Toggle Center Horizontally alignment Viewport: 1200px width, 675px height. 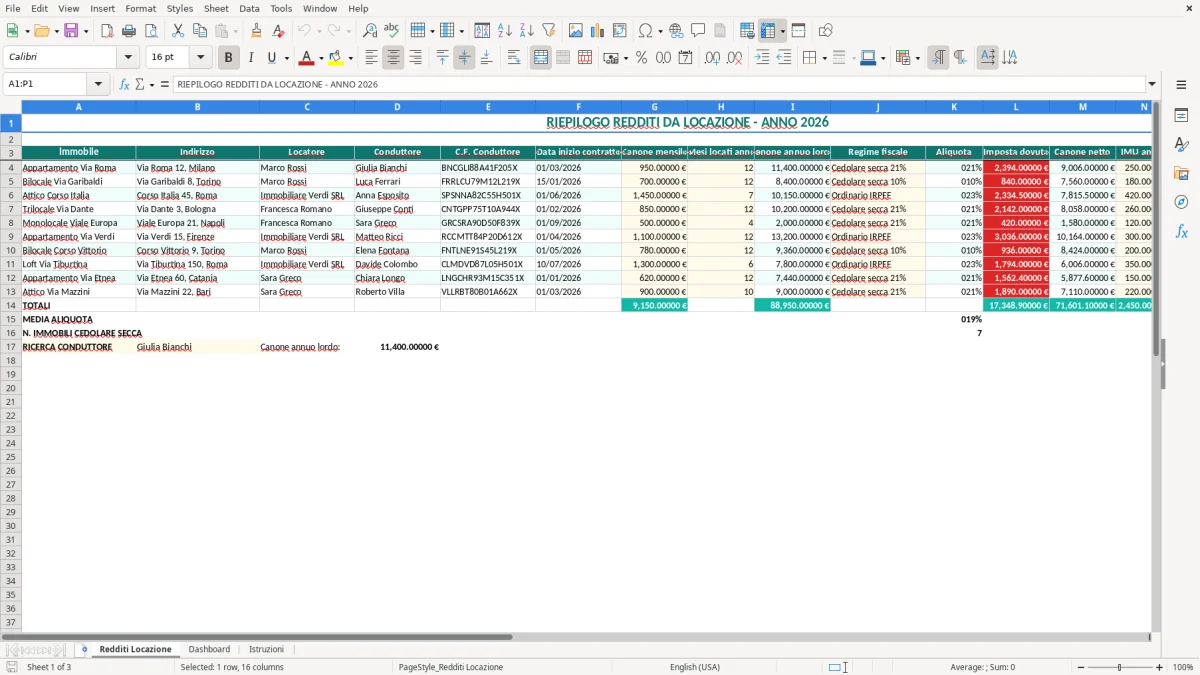click(393, 58)
